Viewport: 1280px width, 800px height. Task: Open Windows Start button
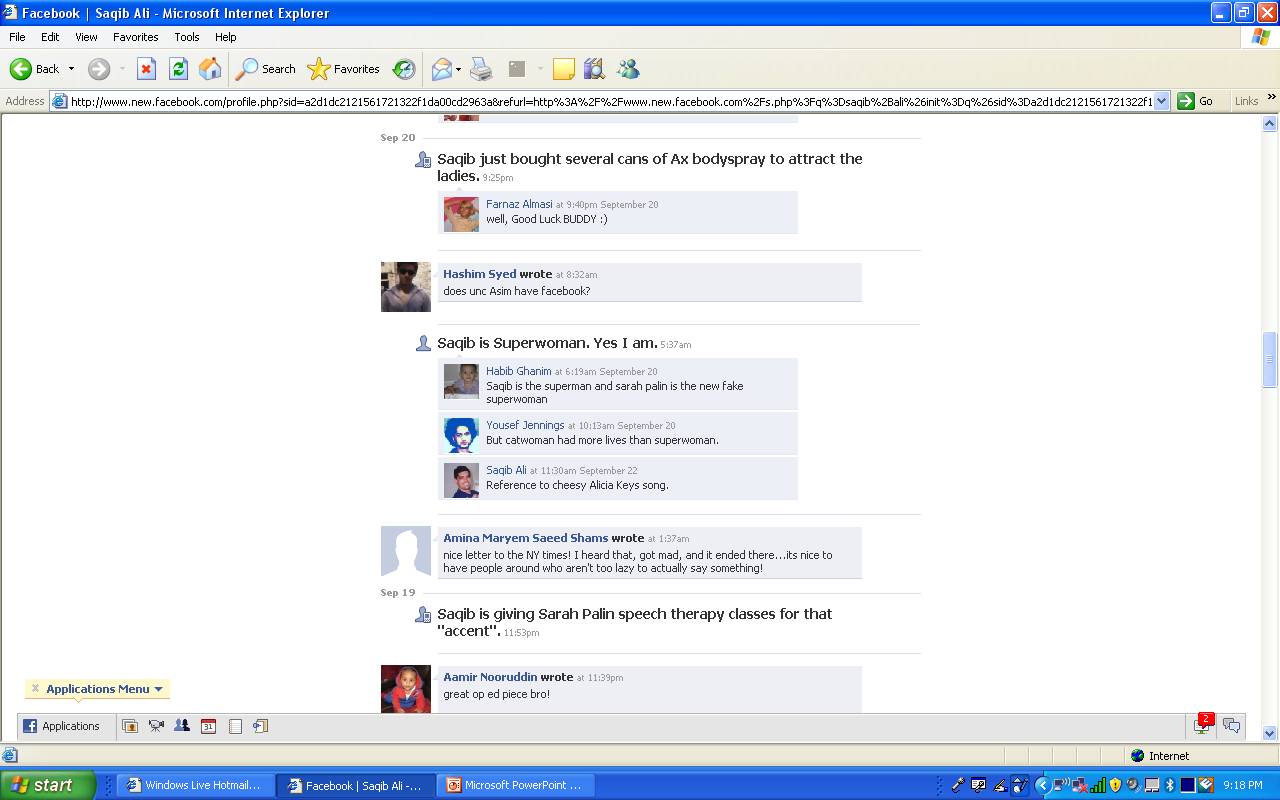pos(48,785)
